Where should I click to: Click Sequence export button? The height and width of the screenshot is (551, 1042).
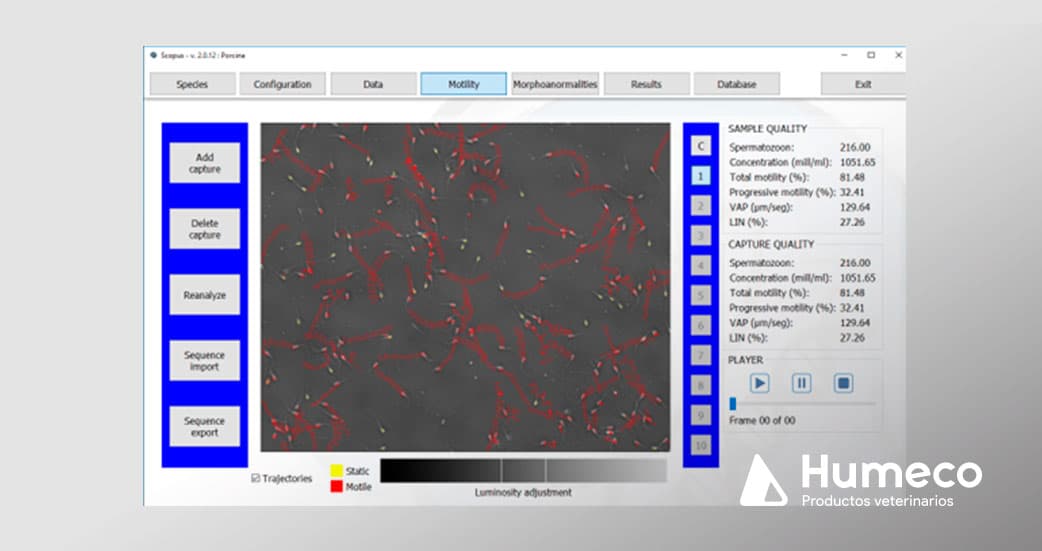204,427
